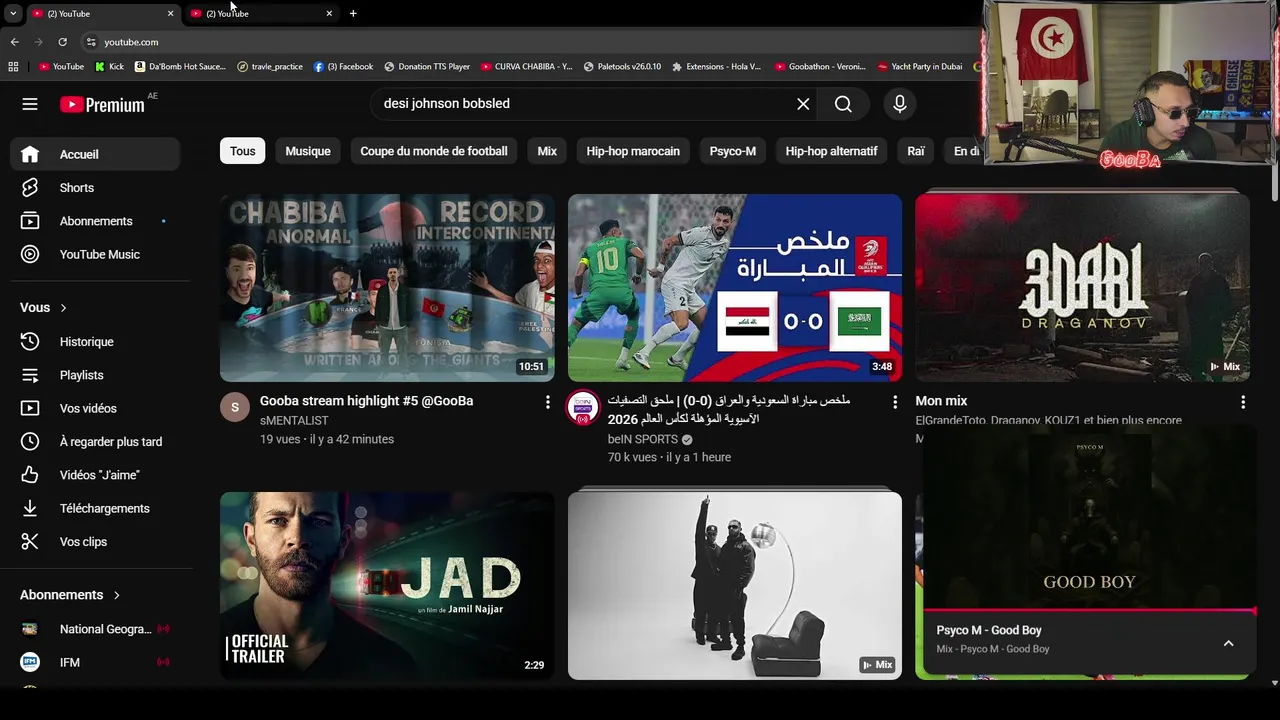The image size is (1280, 720).
Task: Go back with the browser back arrow
Action: (14, 42)
